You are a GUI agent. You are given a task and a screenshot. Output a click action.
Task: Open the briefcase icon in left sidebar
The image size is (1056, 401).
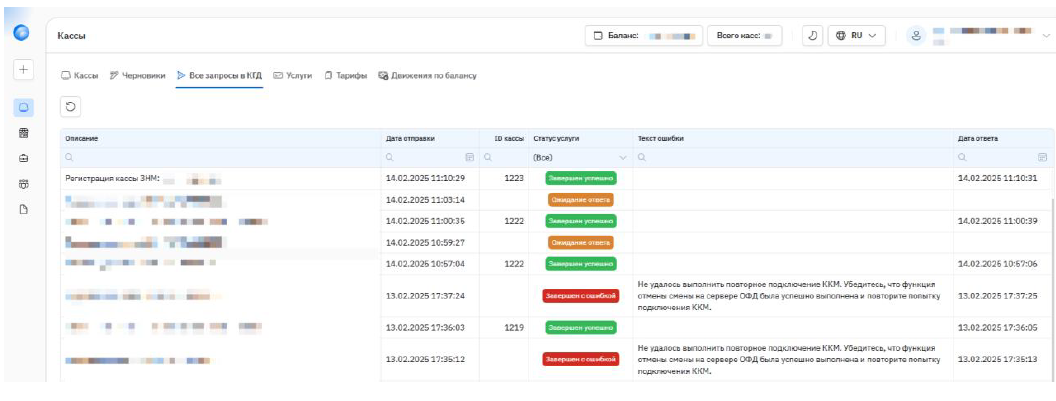[24, 158]
